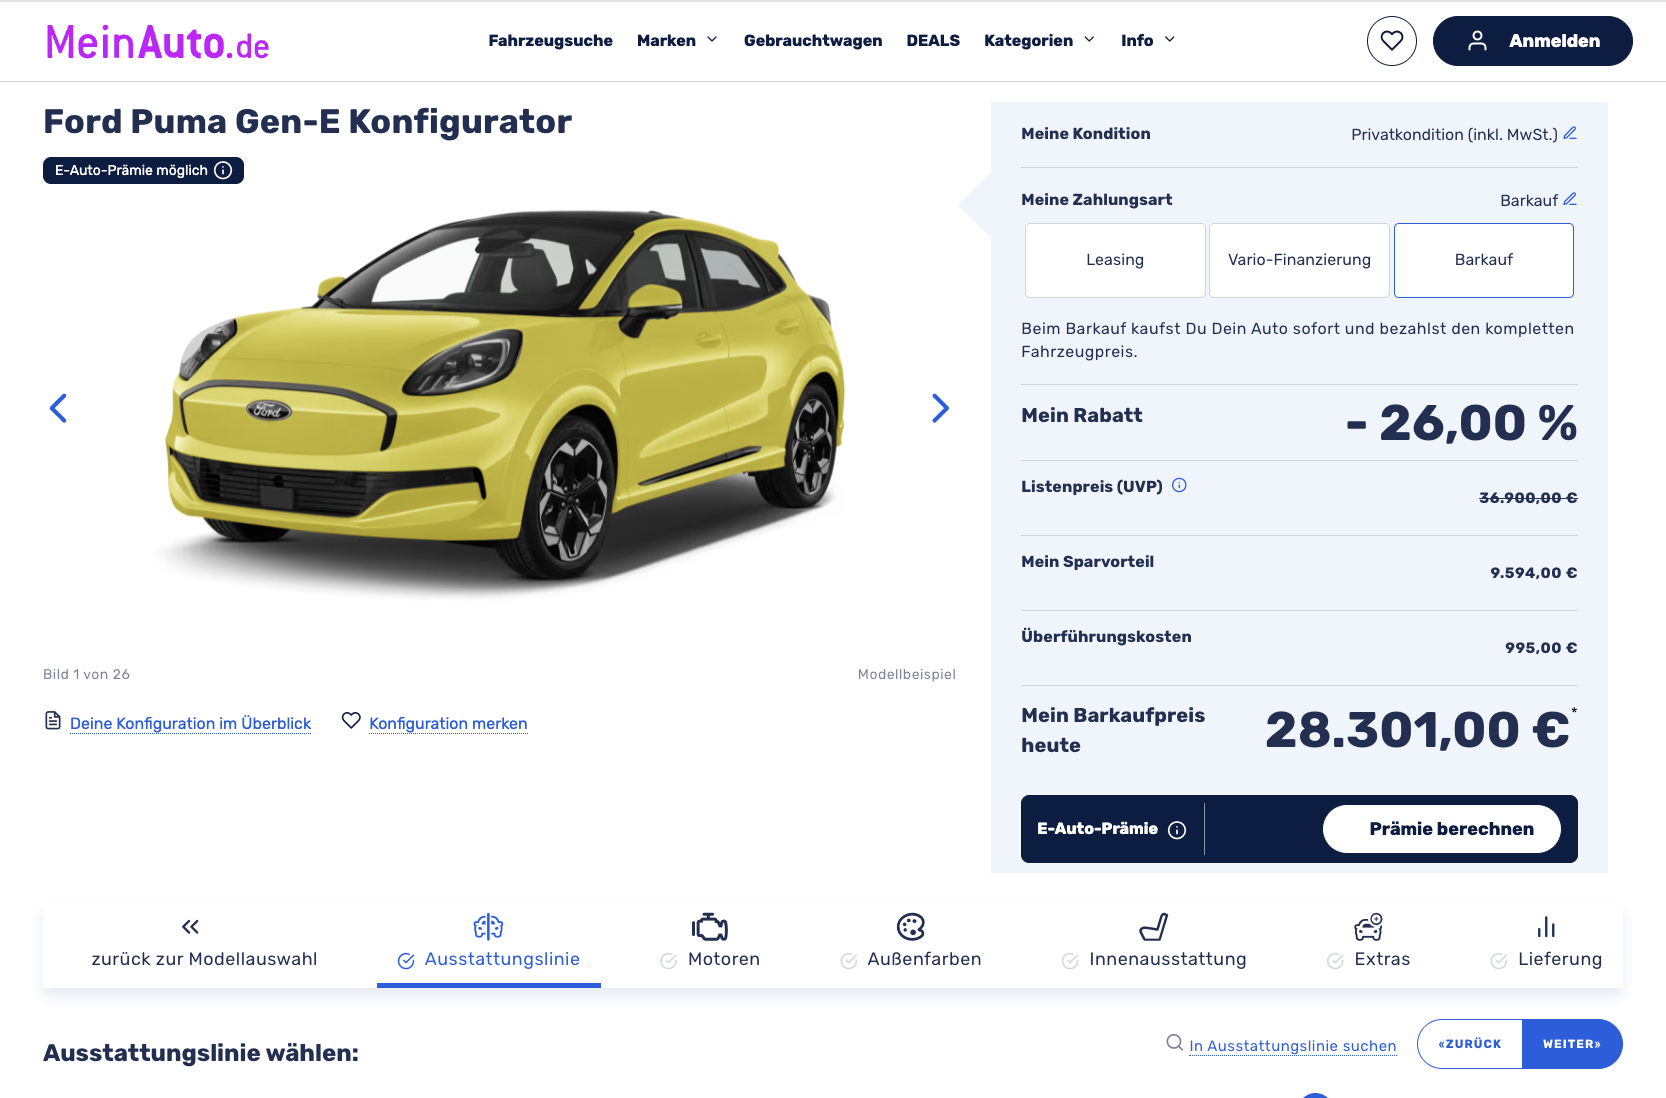Switch to the Ausstattungslinie tab
Screen dimensions: 1666x1098
(x=489, y=945)
